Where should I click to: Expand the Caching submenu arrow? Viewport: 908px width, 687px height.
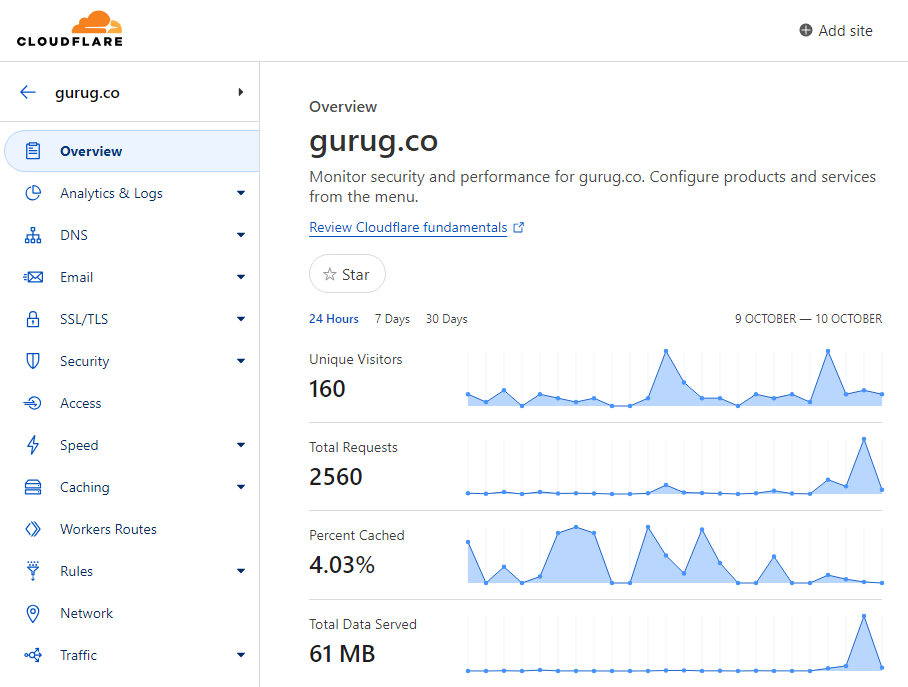click(241, 487)
